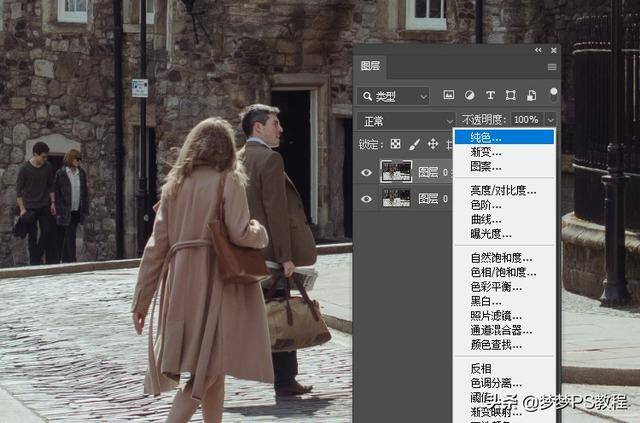Lock transparent pixels checkerboard icon

tap(395, 144)
